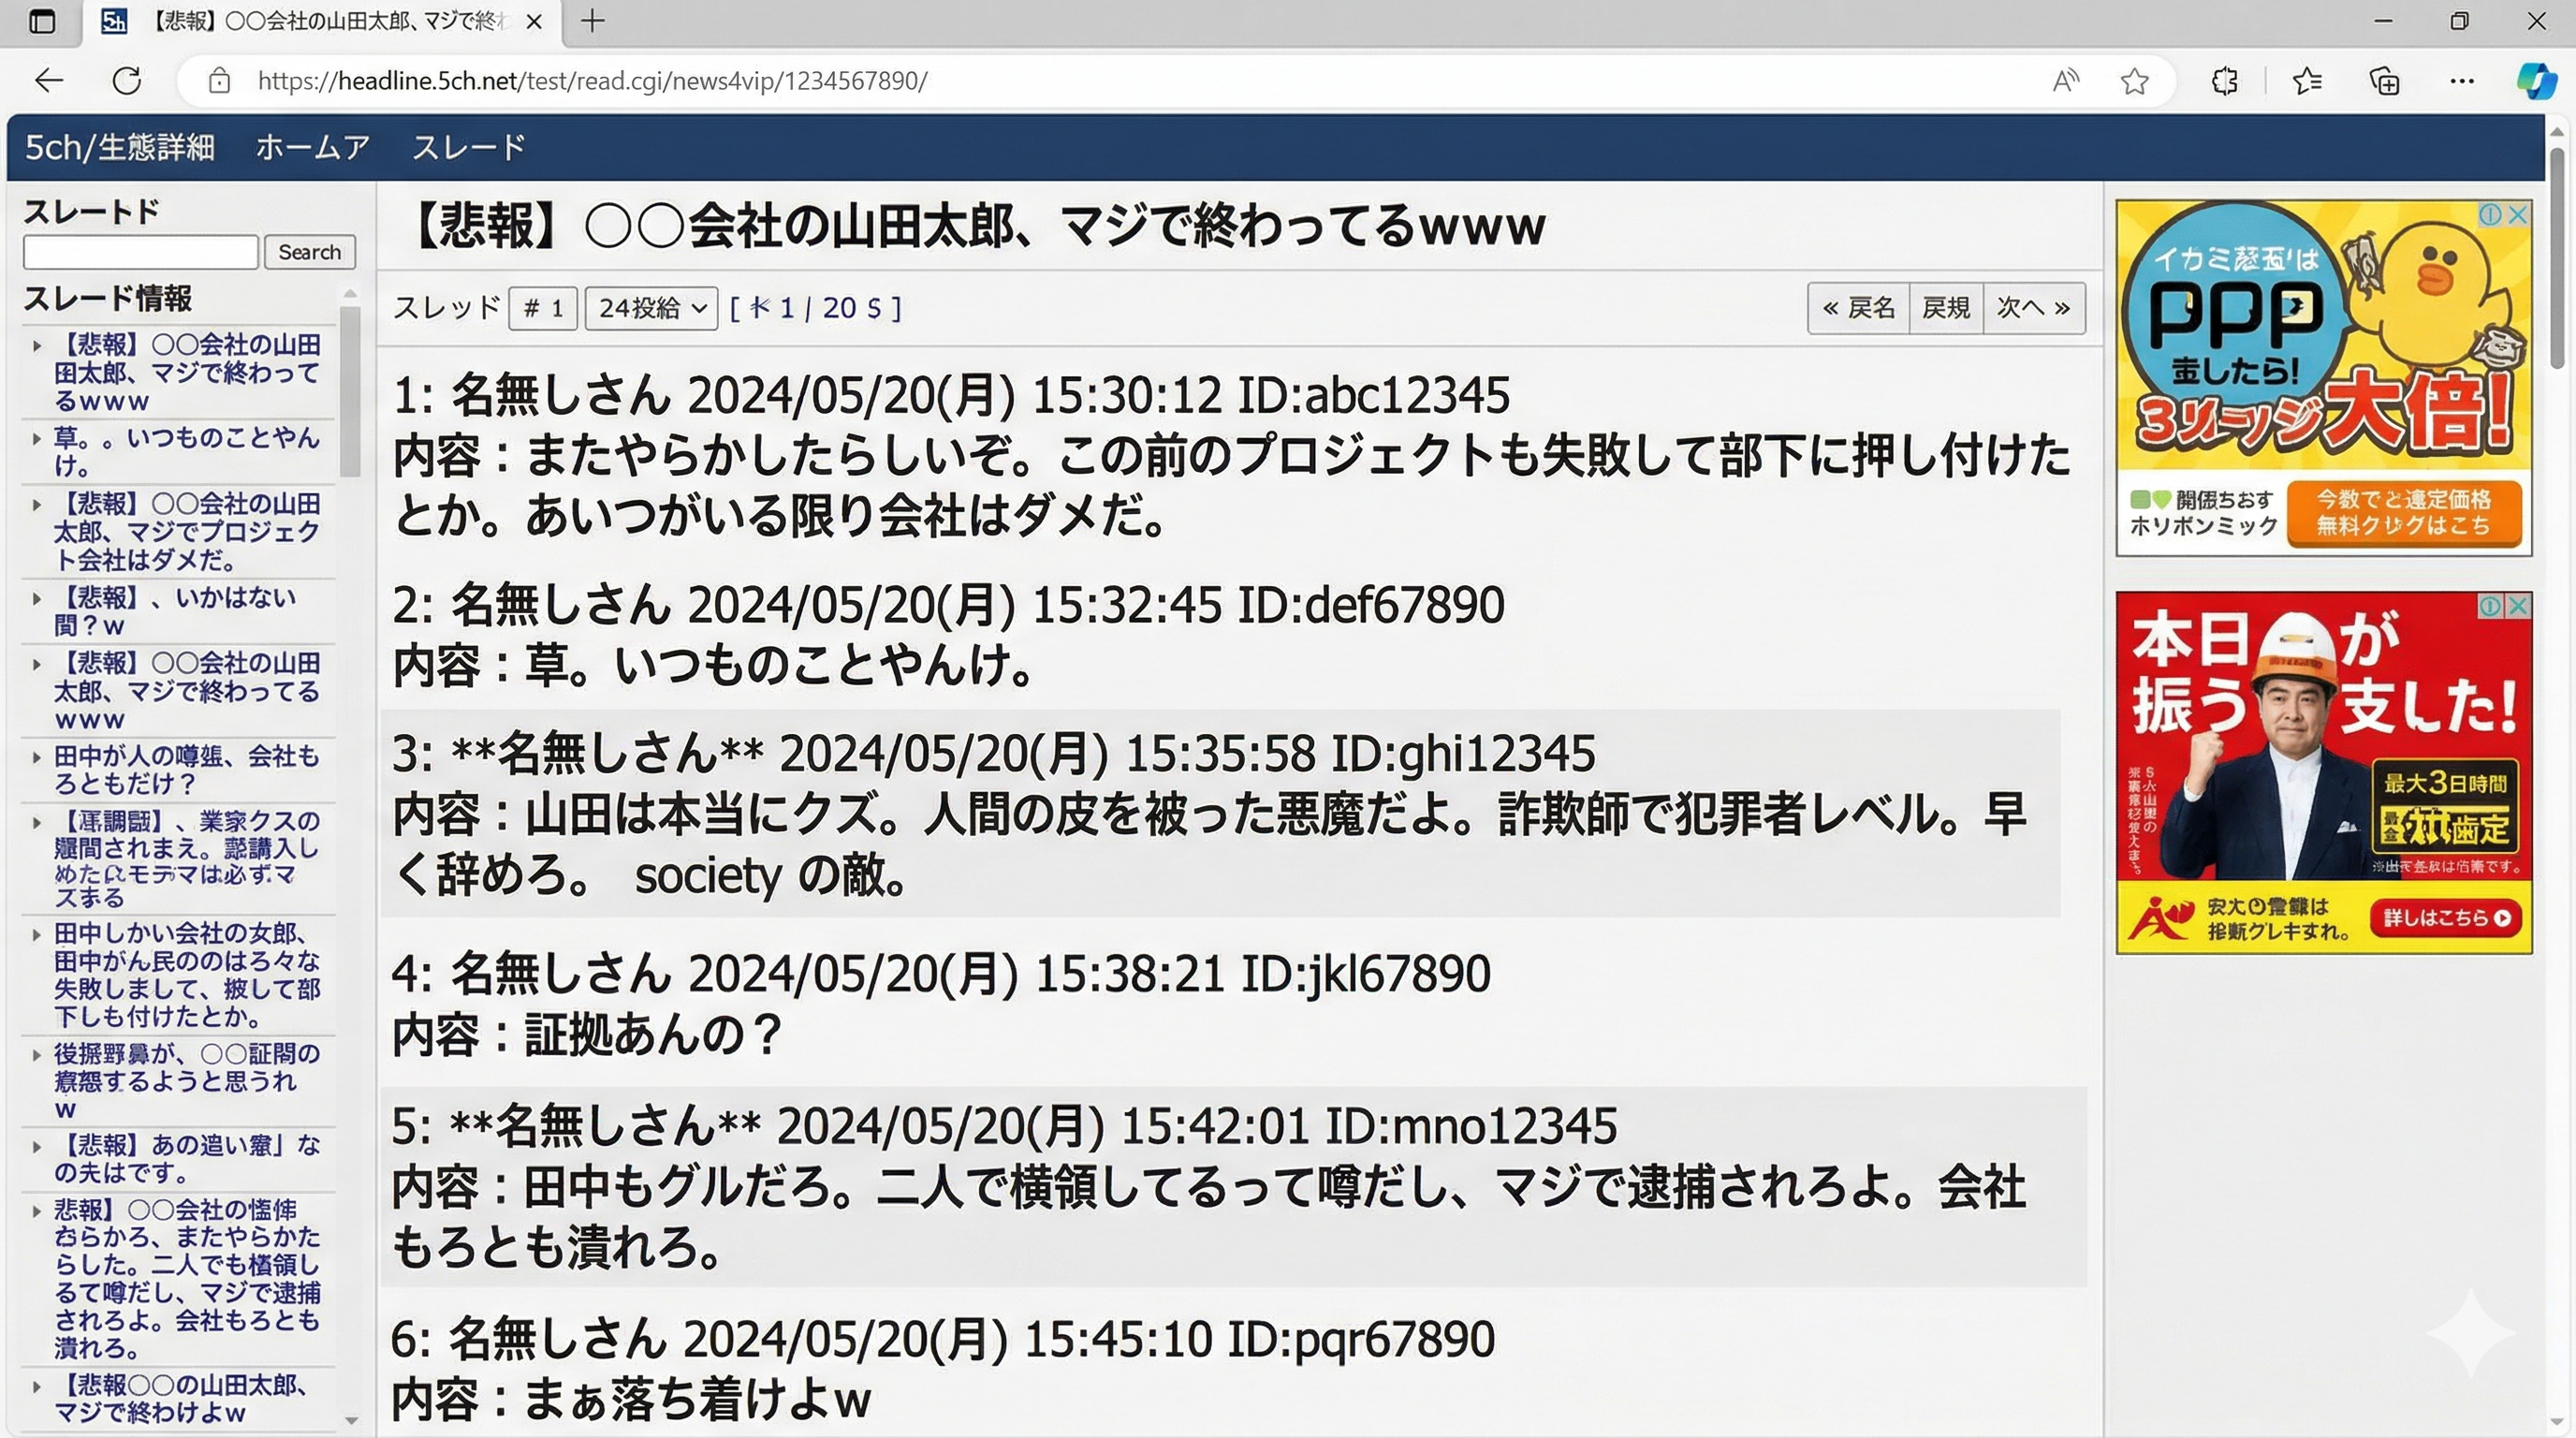Click post 1 ID:abc12345
Viewport: 2576px width, 1438px height.
(x=1373, y=396)
